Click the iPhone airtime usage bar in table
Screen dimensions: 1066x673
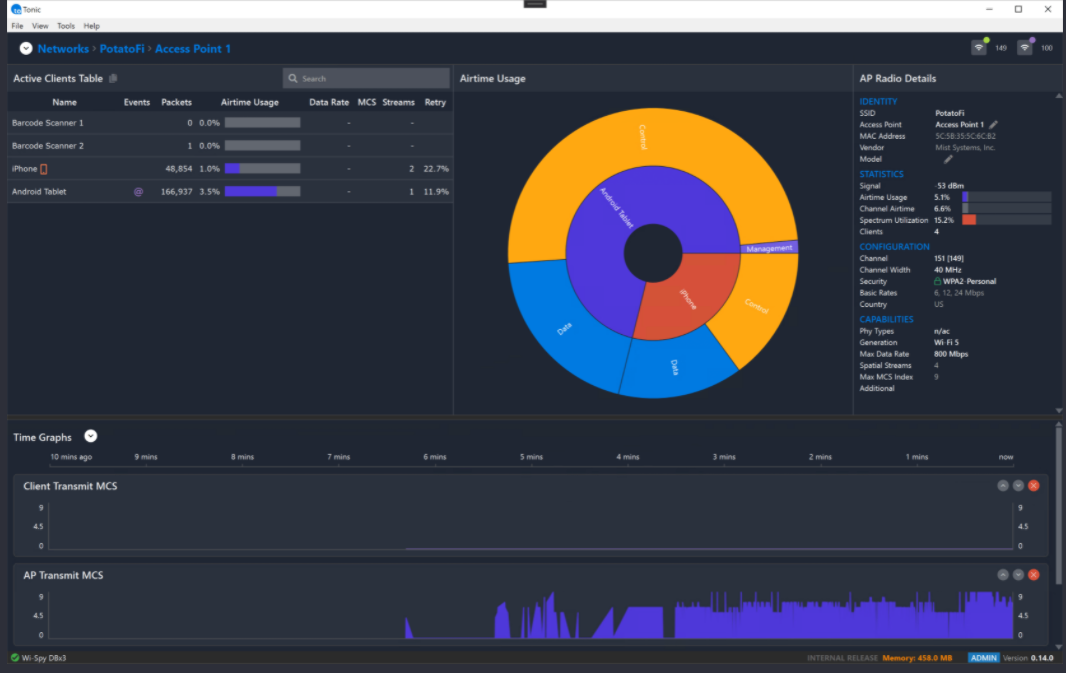262,169
